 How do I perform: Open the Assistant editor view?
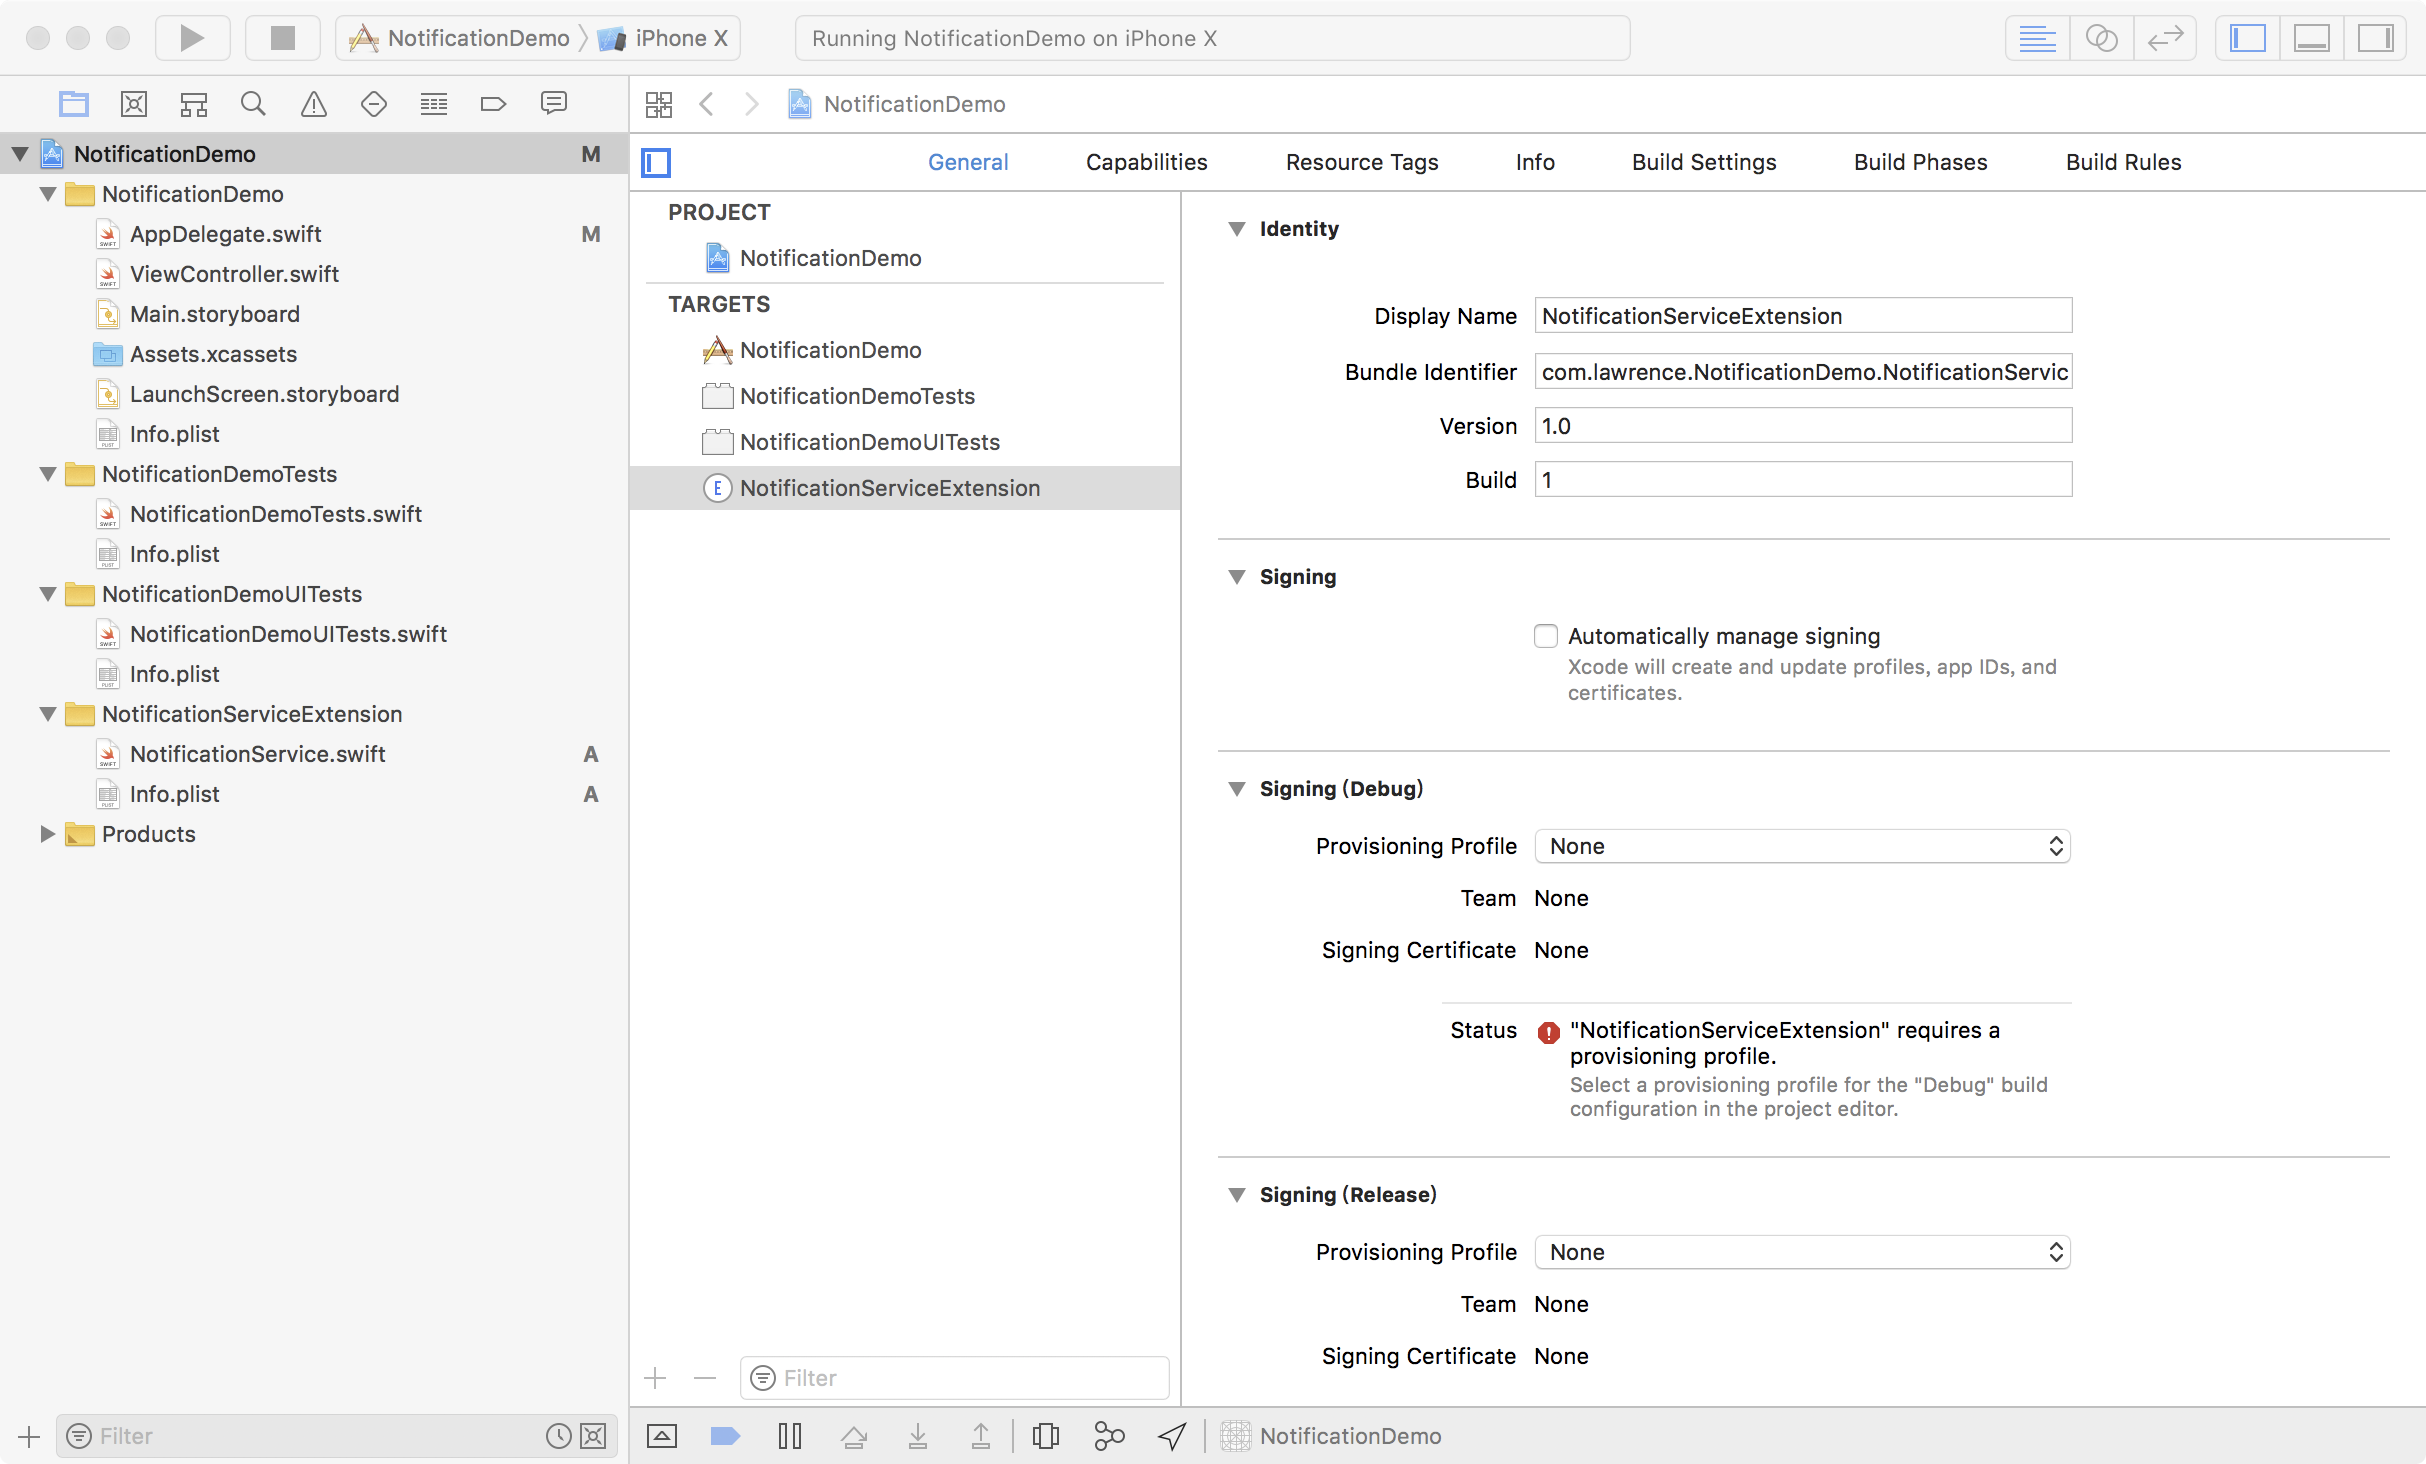coord(2101,38)
